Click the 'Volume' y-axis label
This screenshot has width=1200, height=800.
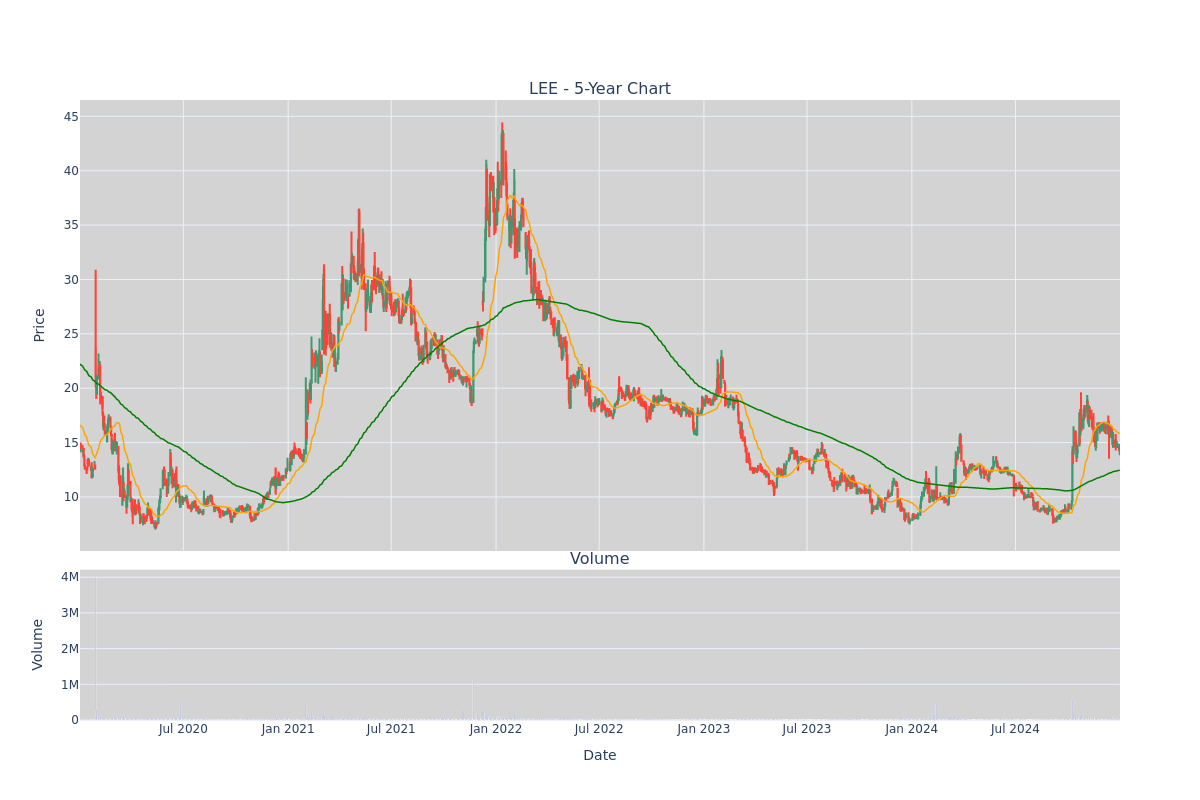point(39,644)
